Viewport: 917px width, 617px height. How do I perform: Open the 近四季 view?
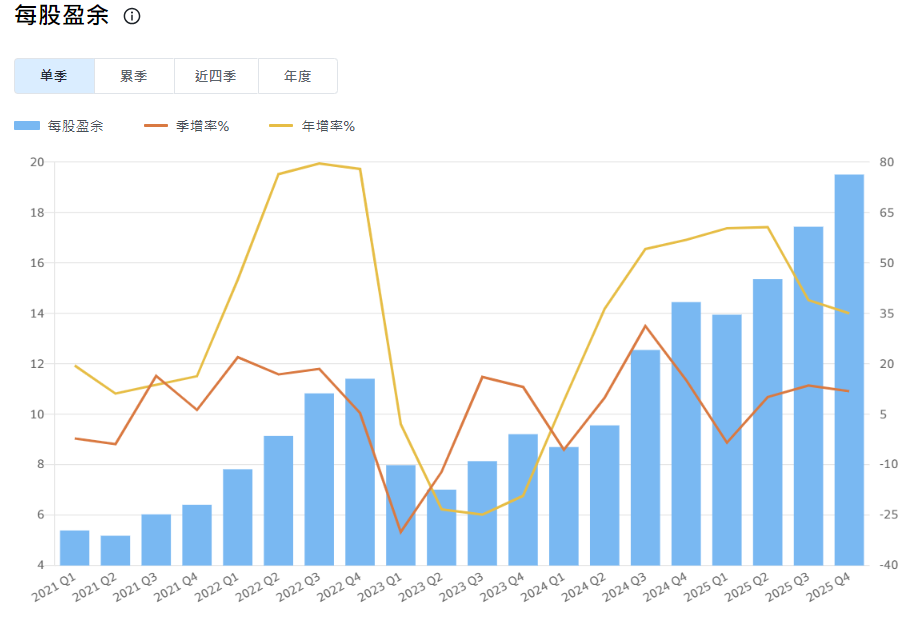pos(215,75)
